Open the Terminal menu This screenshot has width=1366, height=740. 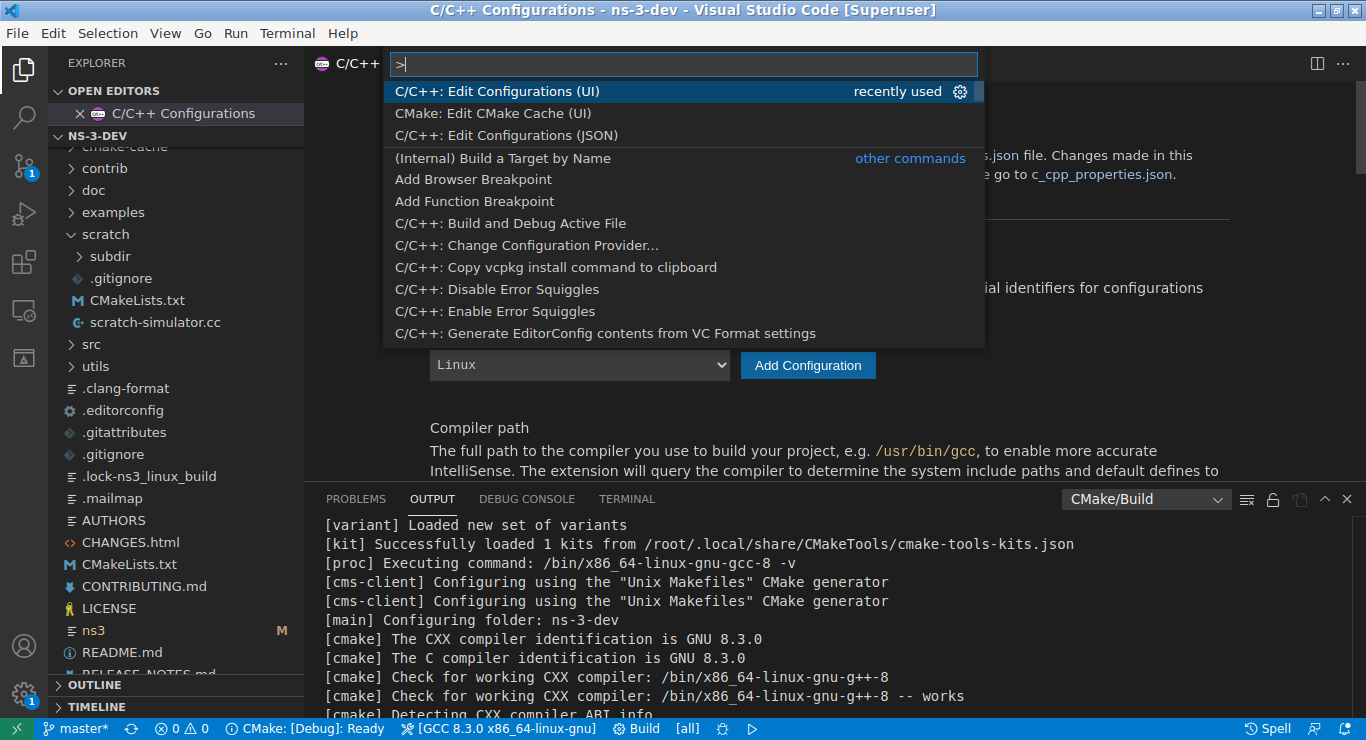click(288, 33)
